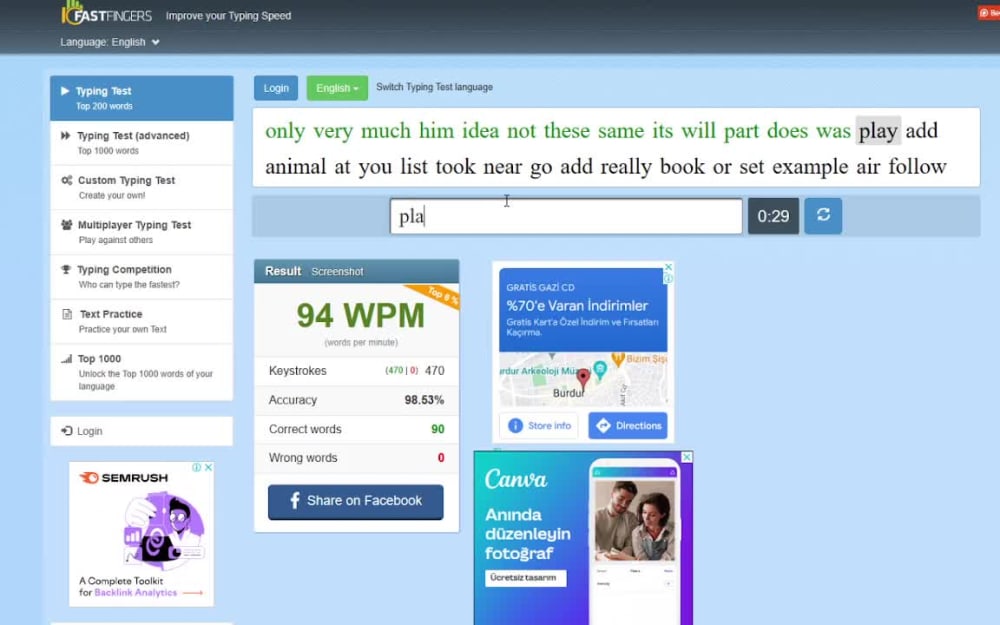This screenshot has height=625, width=1000.
Task: Click the Store info button in the ad
Action: tap(538, 425)
